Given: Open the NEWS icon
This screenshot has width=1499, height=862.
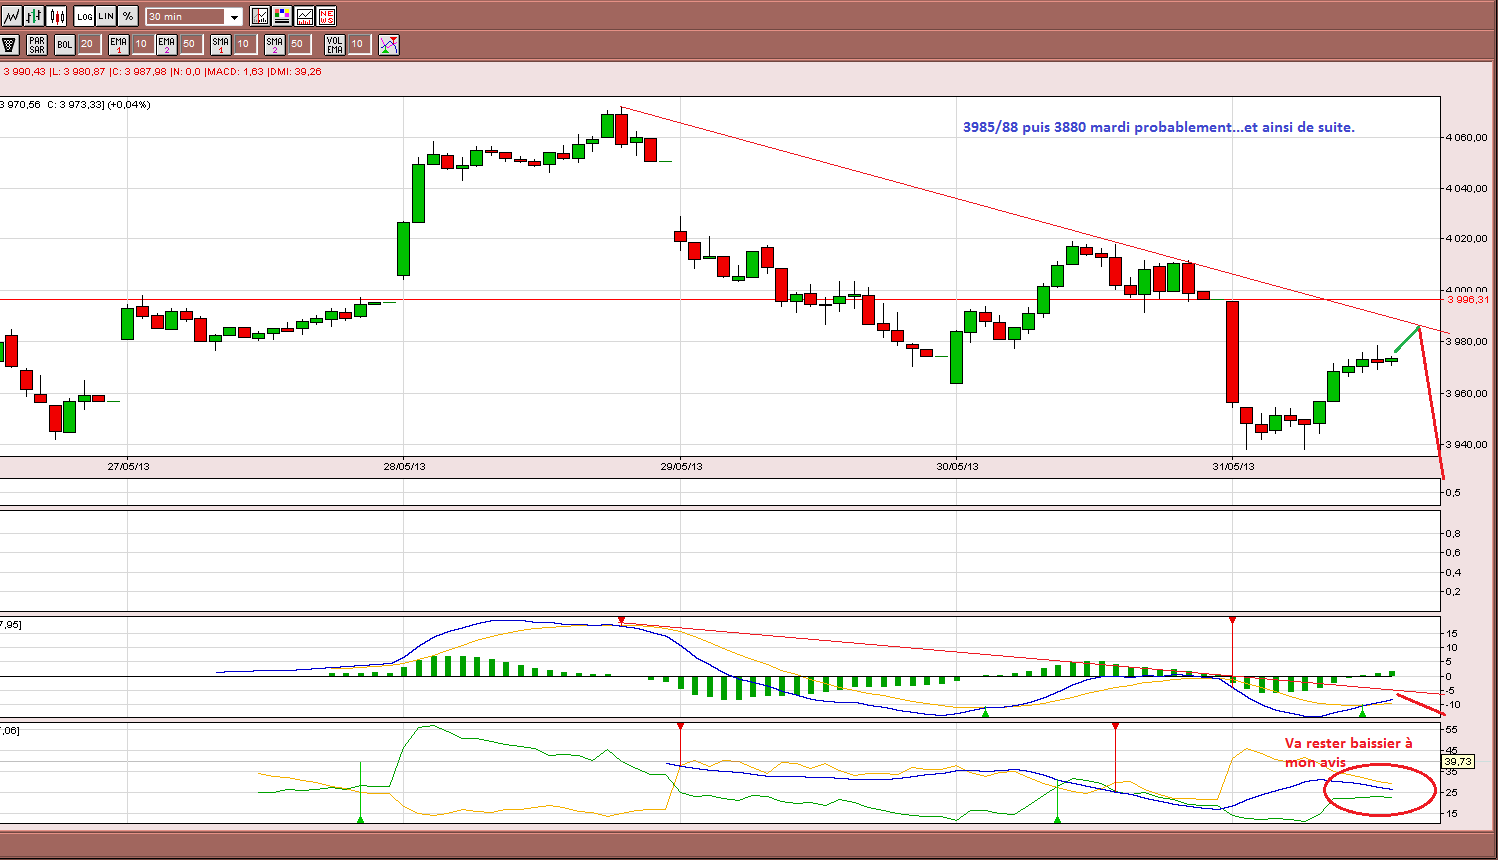Looking at the screenshot, I should point(327,16).
